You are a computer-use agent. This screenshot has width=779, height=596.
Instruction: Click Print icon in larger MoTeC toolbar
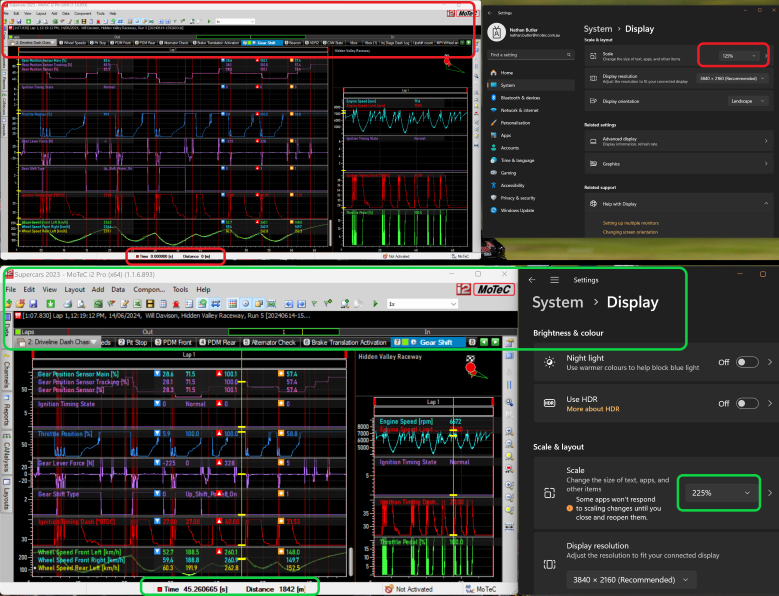tap(68, 303)
